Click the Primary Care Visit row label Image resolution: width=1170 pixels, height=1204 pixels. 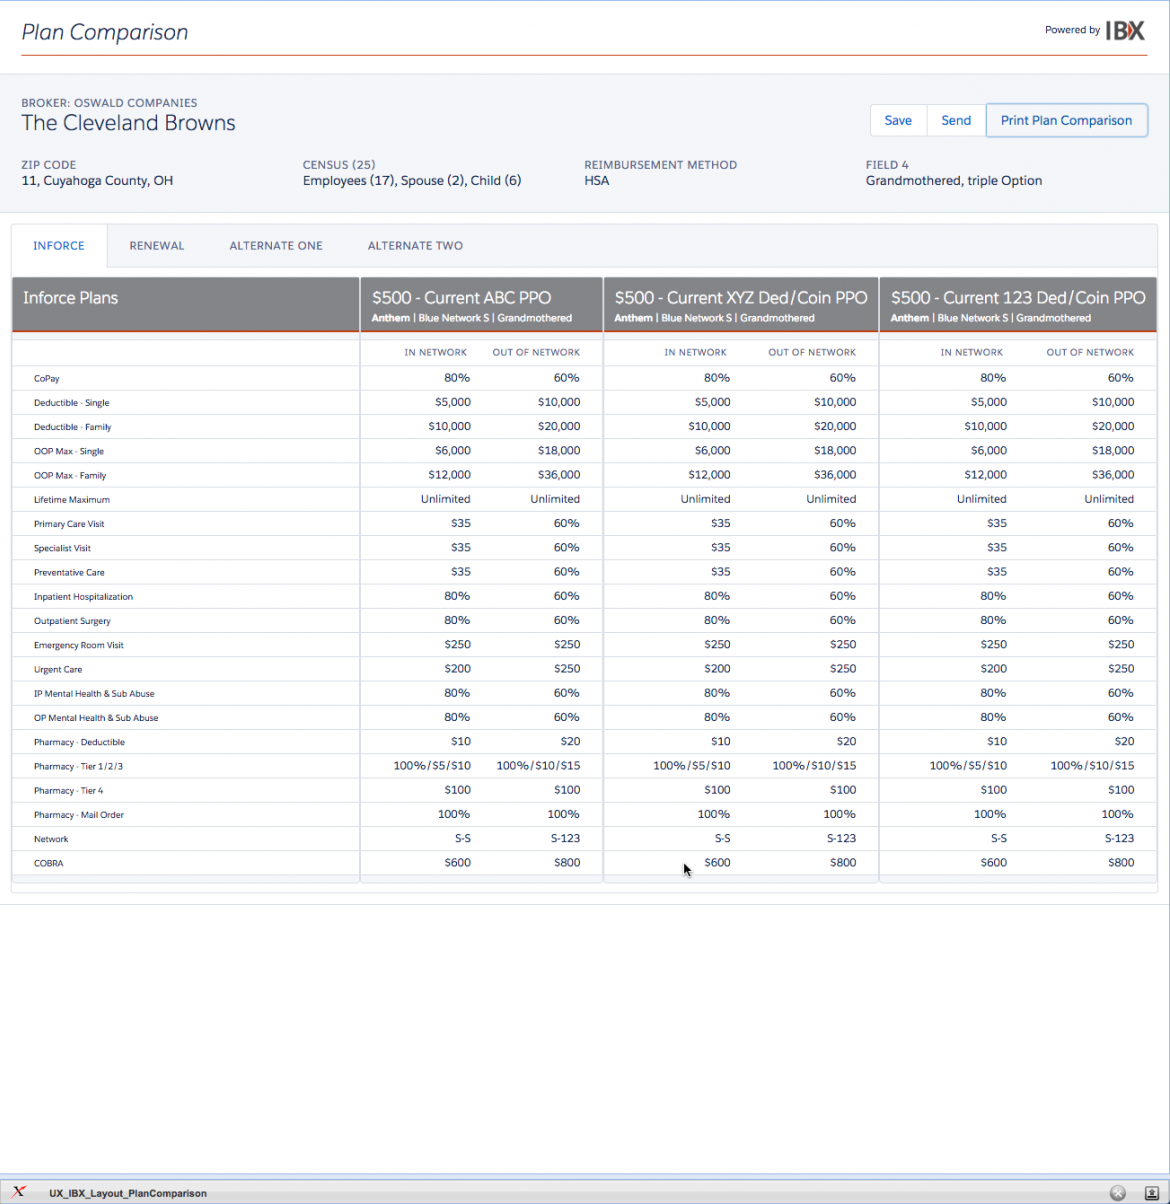pos(69,524)
